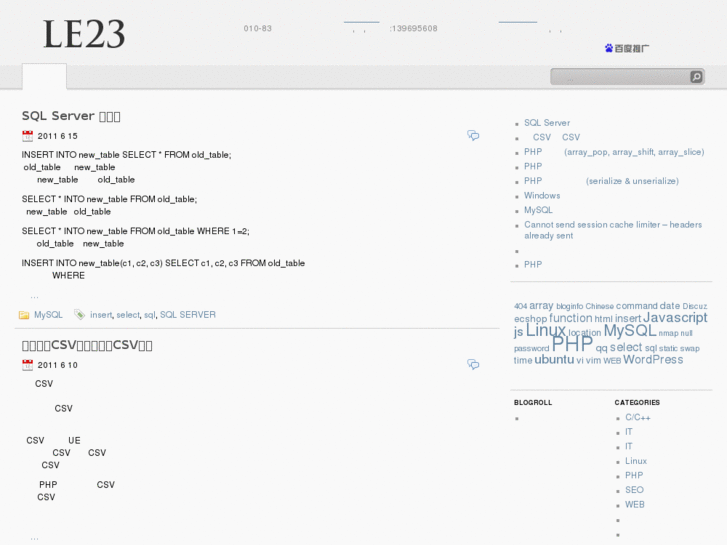Click the Discuz tag in tag cloud

(x=695, y=306)
